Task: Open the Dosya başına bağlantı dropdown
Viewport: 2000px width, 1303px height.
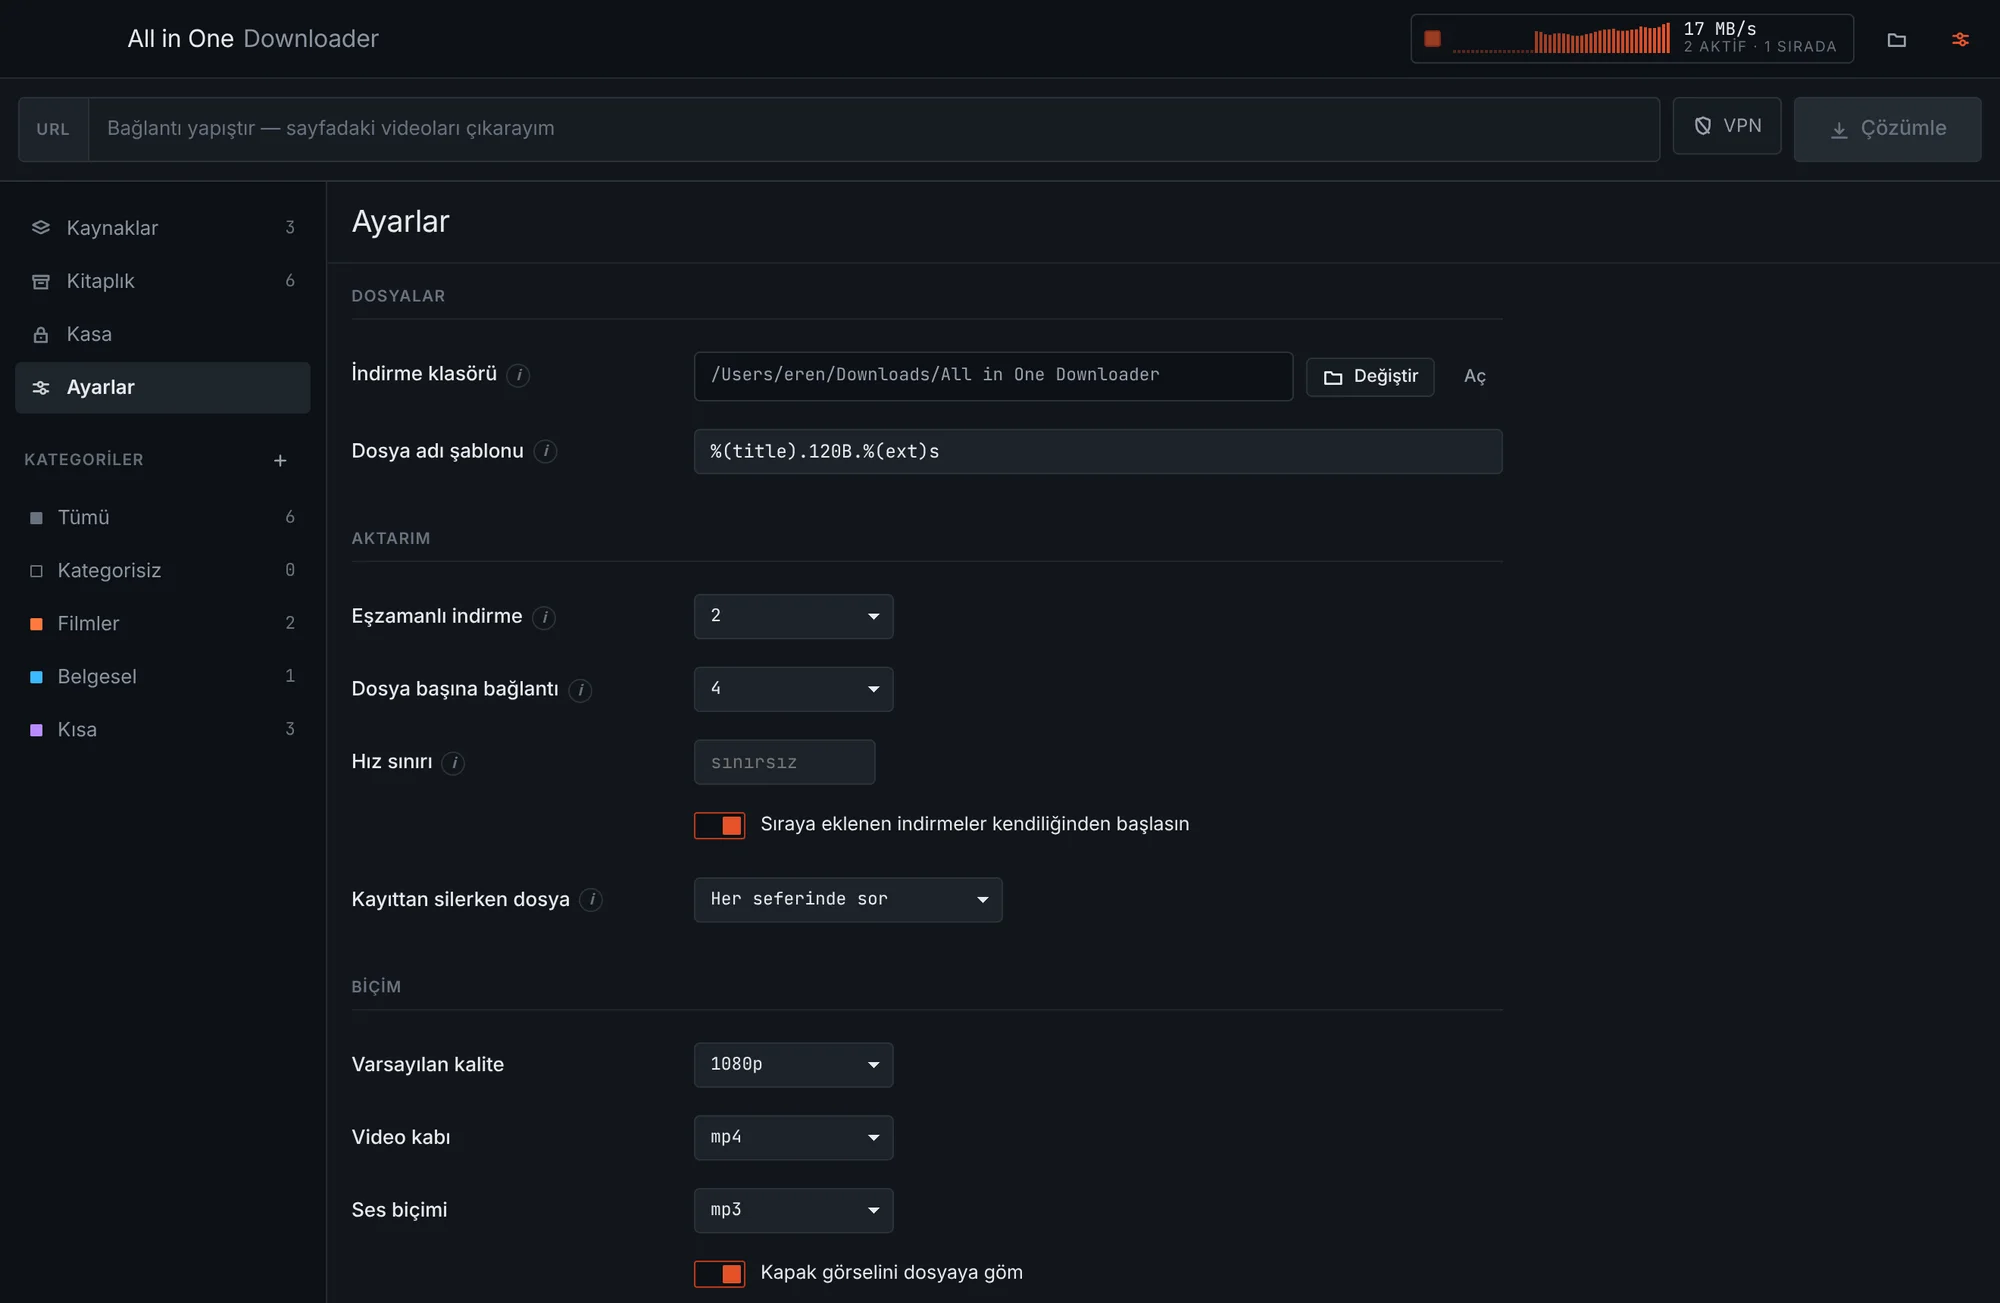Action: (793, 689)
